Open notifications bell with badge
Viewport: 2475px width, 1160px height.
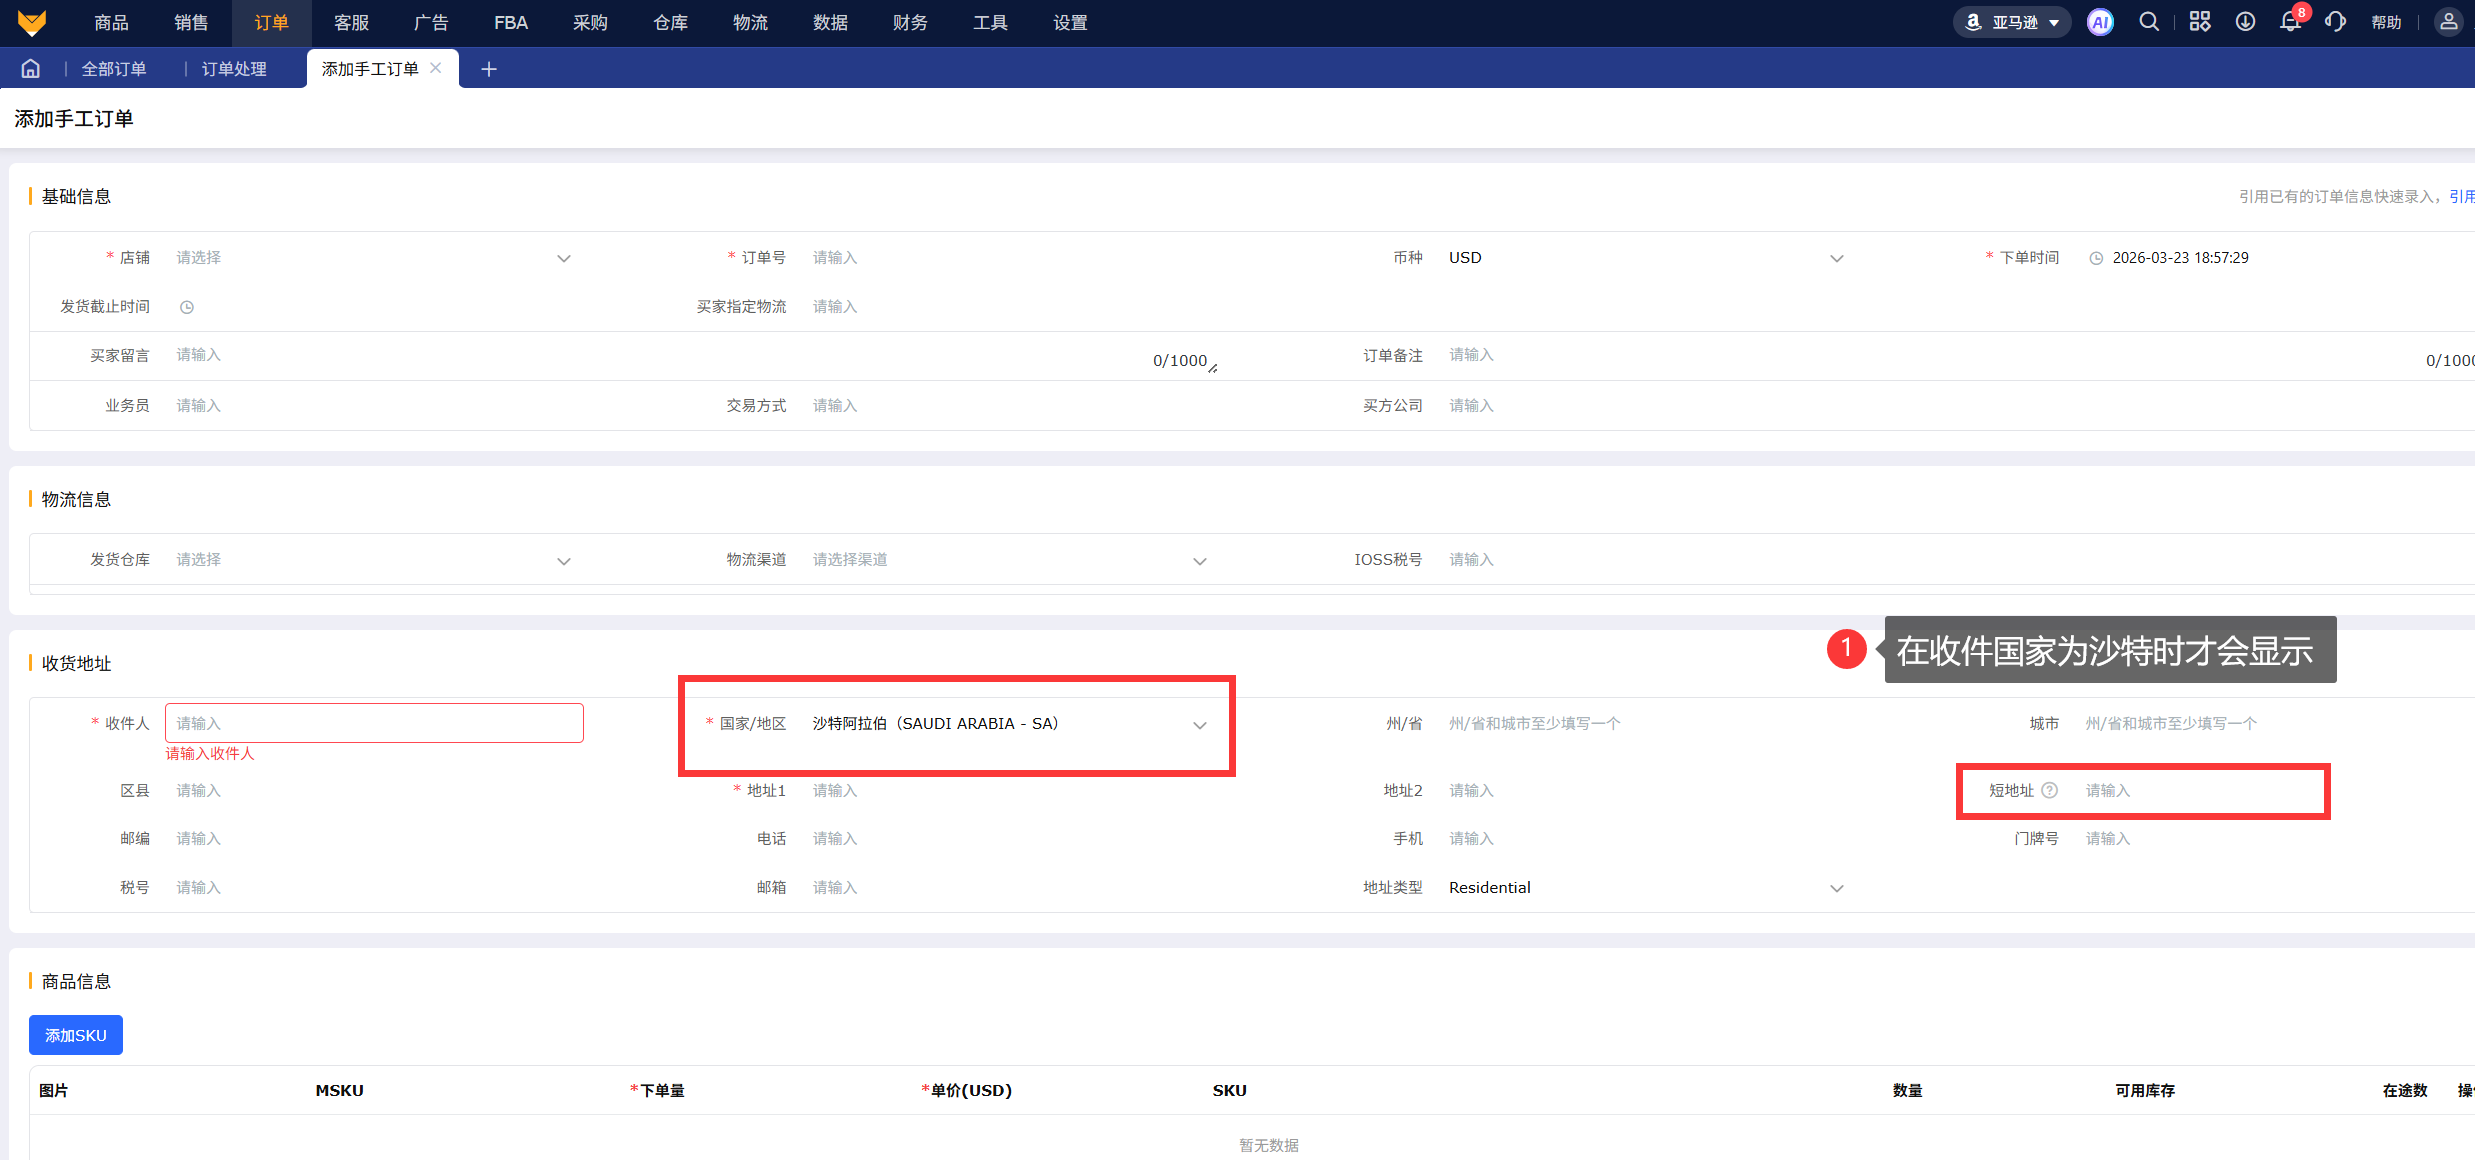pyautogui.click(x=2290, y=22)
